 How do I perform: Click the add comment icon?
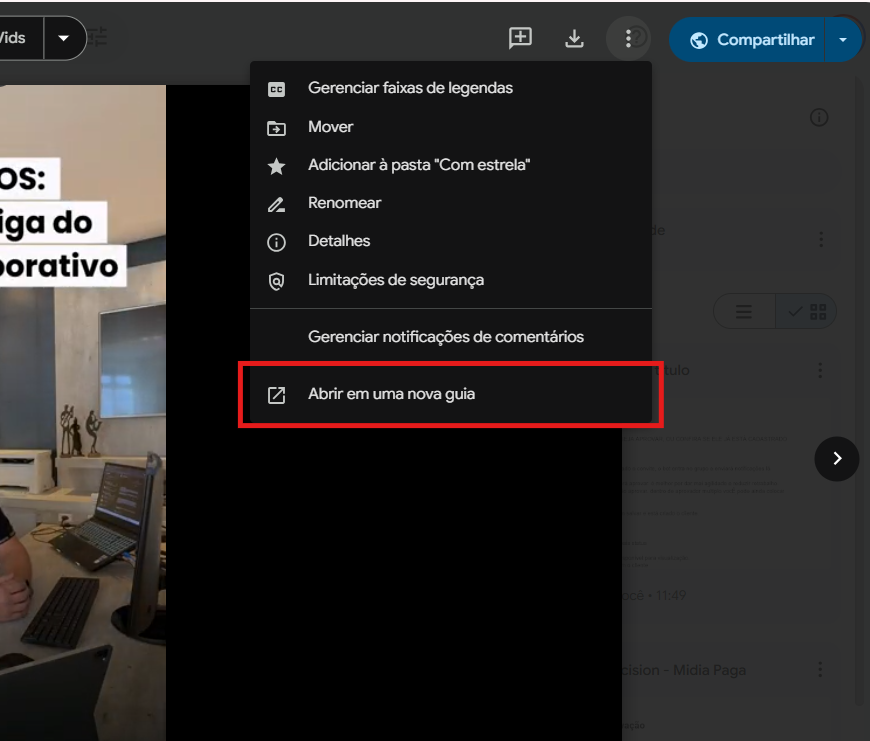[x=520, y=39]
